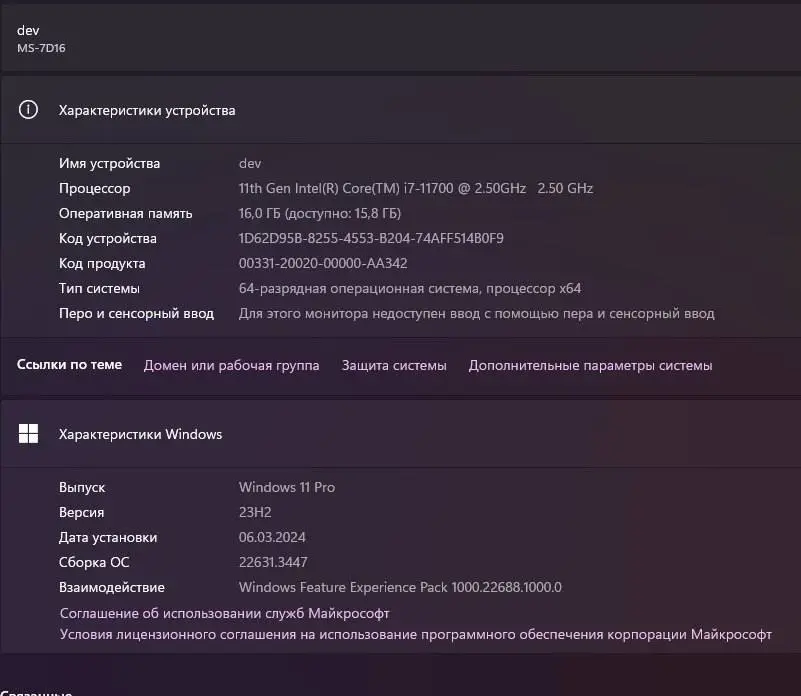
Task: Click the Перо и сенсорный ввод label
Action: (x=136, y=313)
